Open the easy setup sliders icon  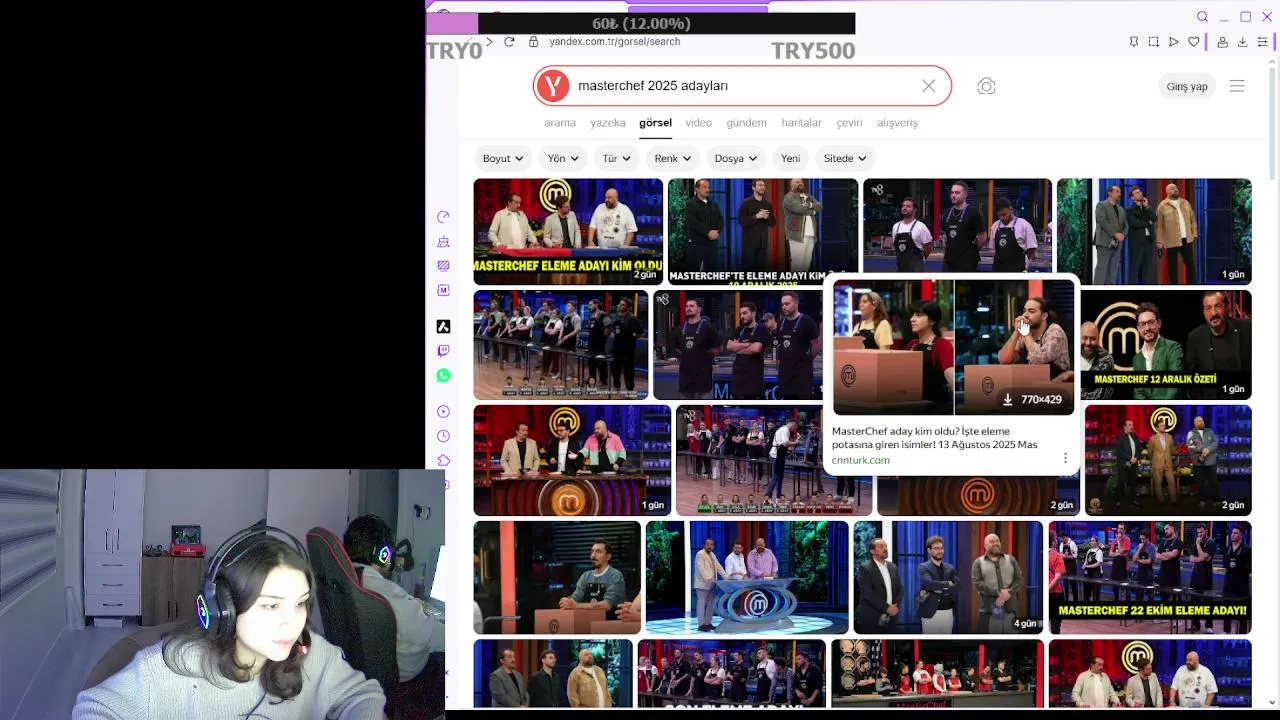(x=1262, y=42)
